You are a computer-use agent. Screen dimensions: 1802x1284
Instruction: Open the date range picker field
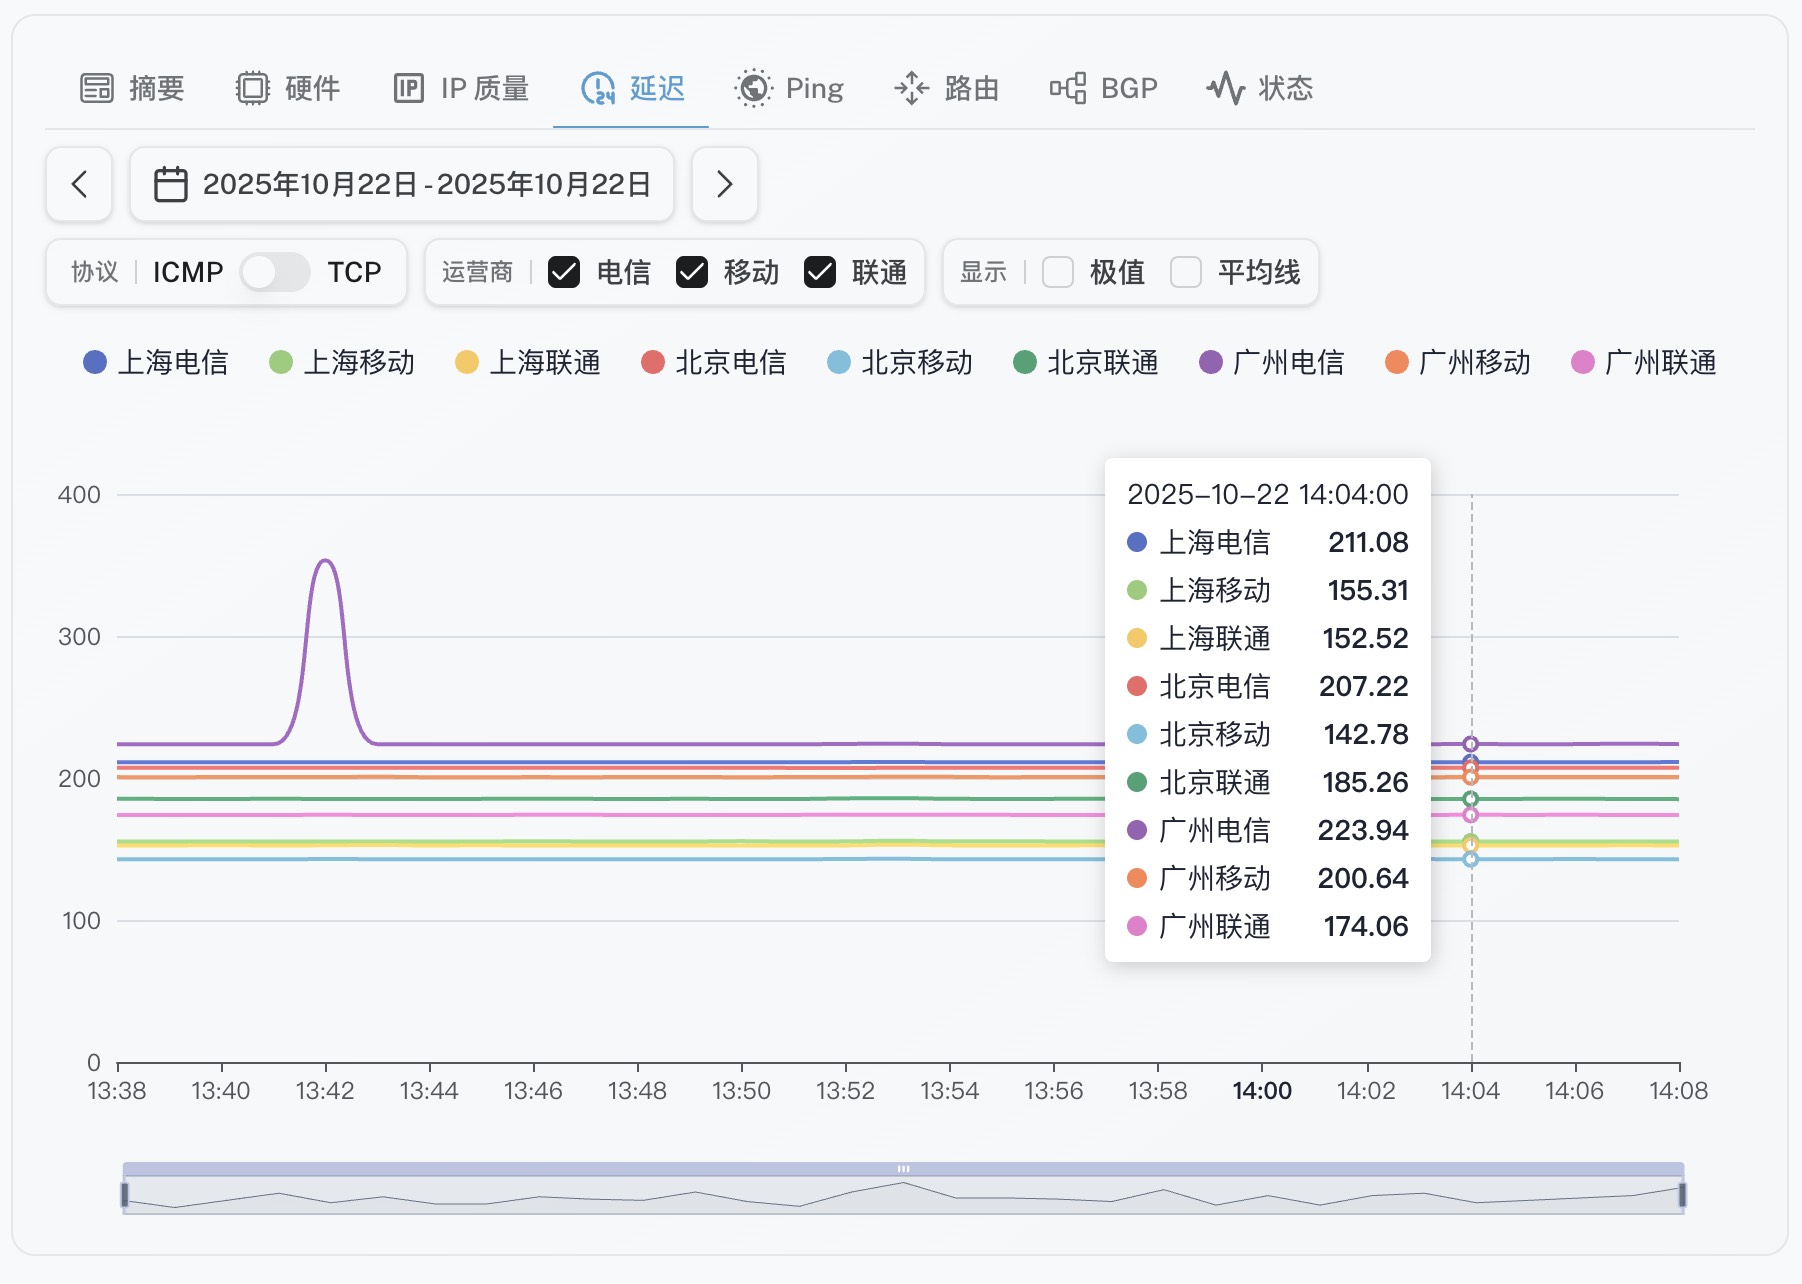pyautogui.click(x=402, y=185)
